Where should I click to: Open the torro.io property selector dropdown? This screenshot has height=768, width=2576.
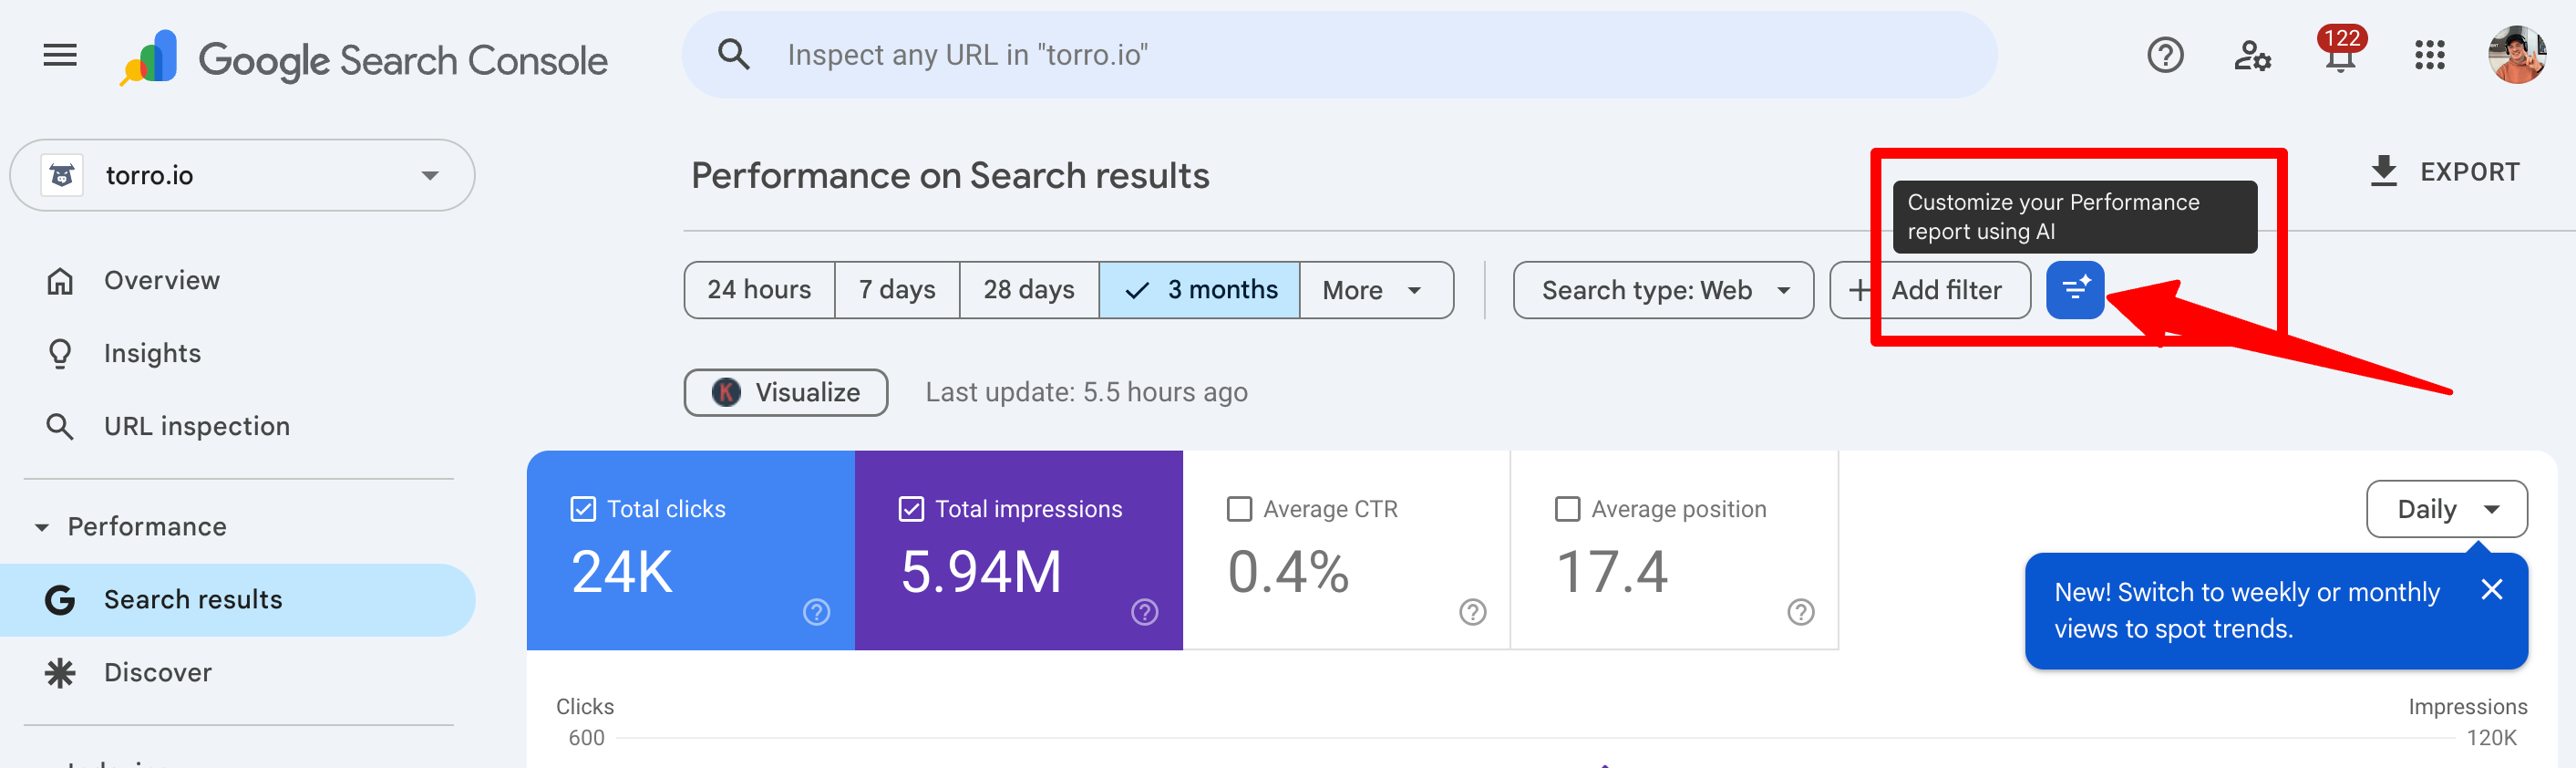242,175
